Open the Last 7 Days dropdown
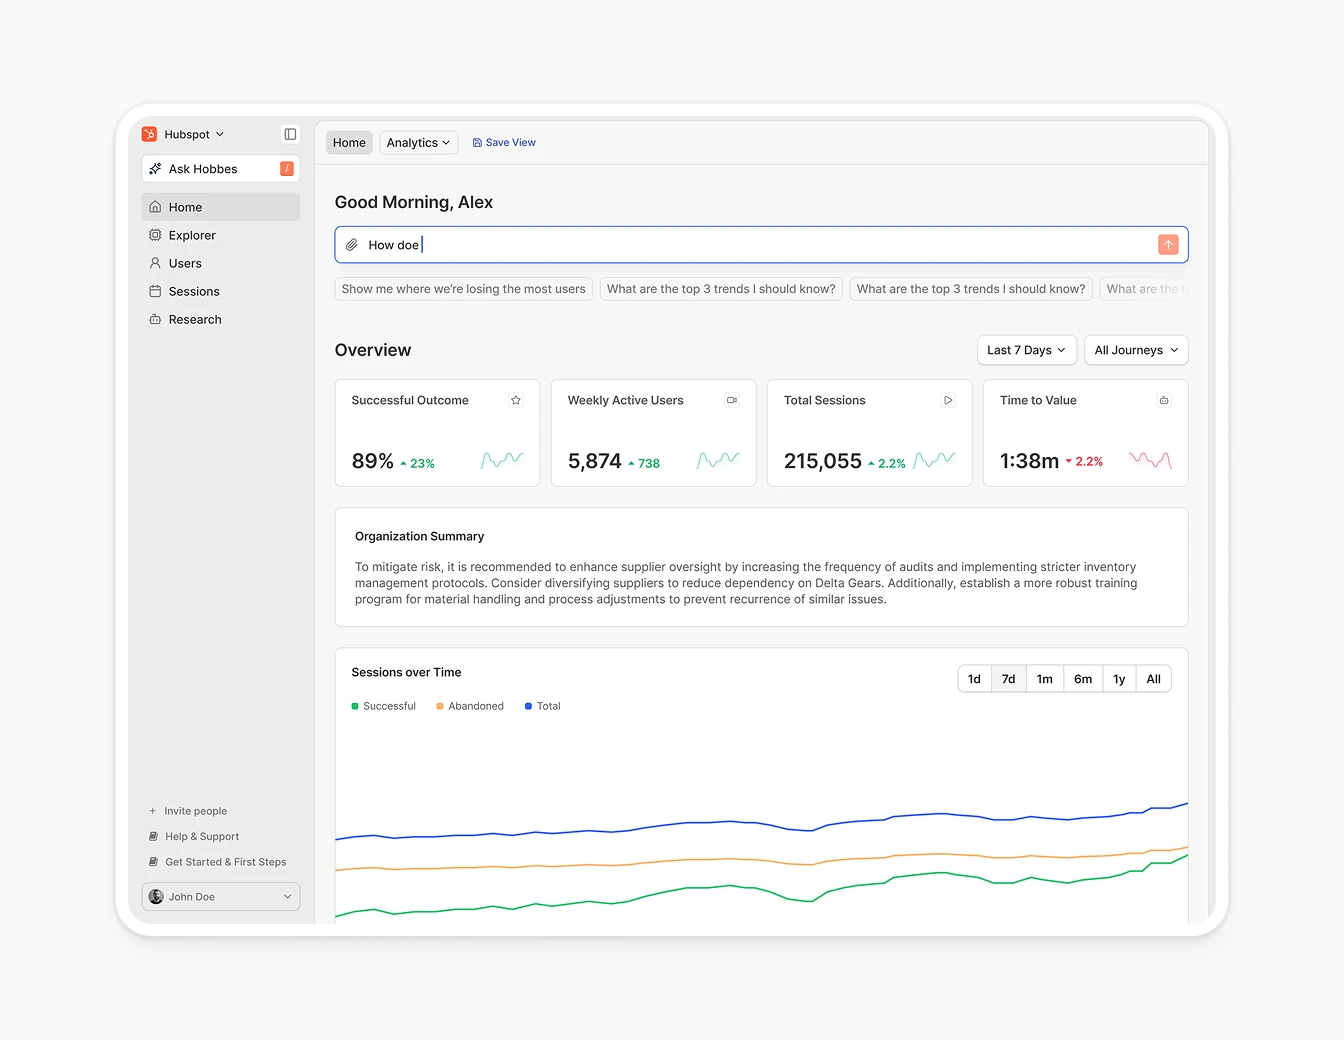1344x1040 pixels. (1026, 350)
